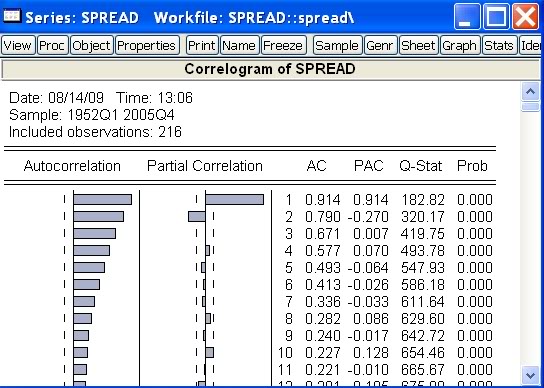Show descriptive Stats view
544x388 pixels.
500,45
